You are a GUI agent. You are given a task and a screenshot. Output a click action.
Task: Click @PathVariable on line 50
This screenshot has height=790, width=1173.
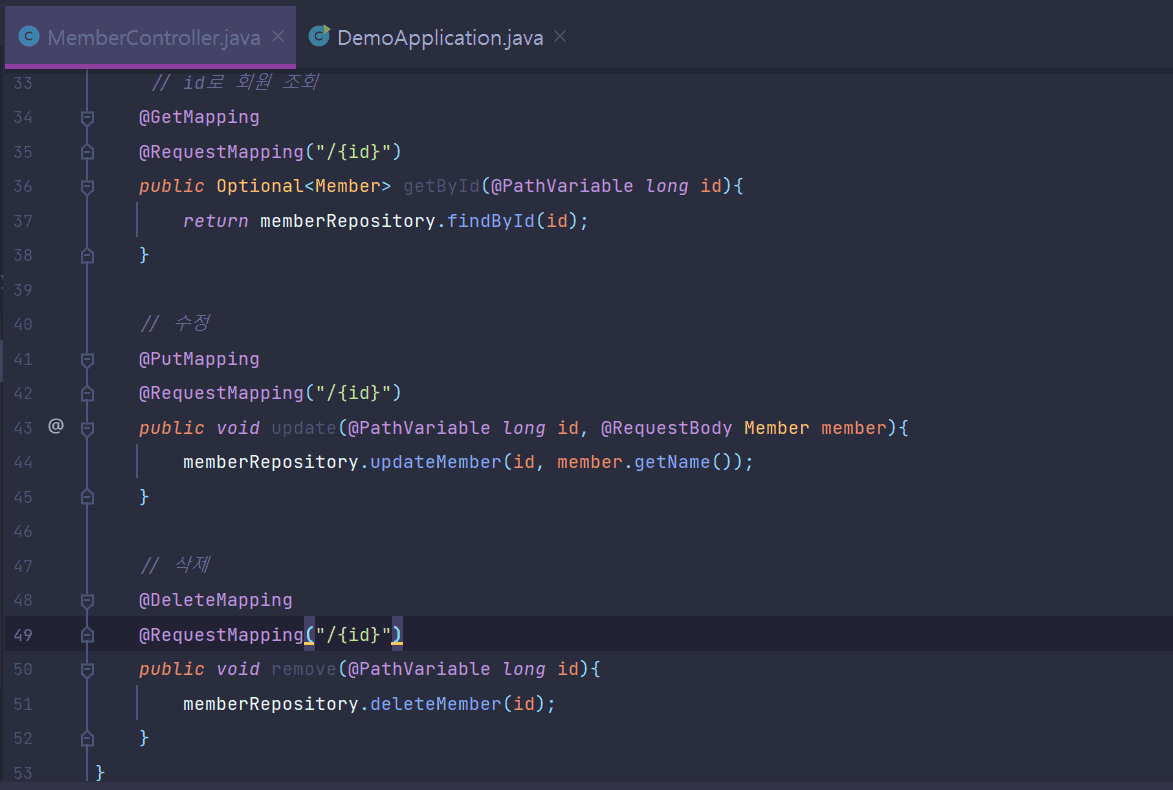(419, 669)
